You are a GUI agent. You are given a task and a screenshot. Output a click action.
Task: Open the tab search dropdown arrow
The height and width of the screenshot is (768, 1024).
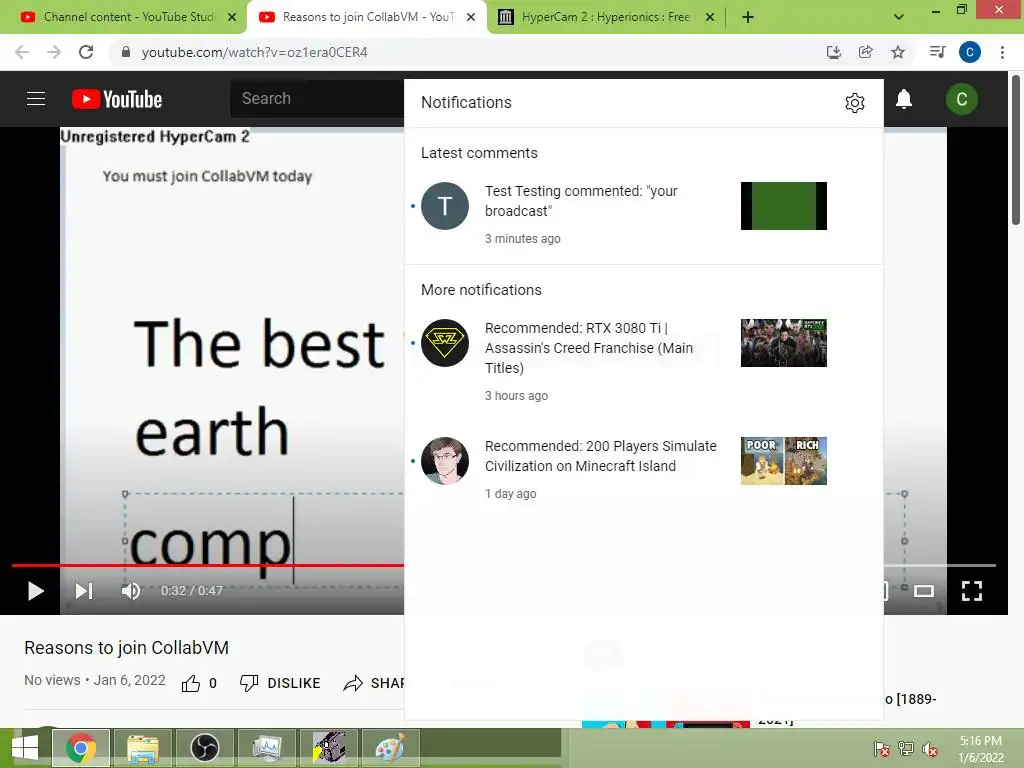899,17
